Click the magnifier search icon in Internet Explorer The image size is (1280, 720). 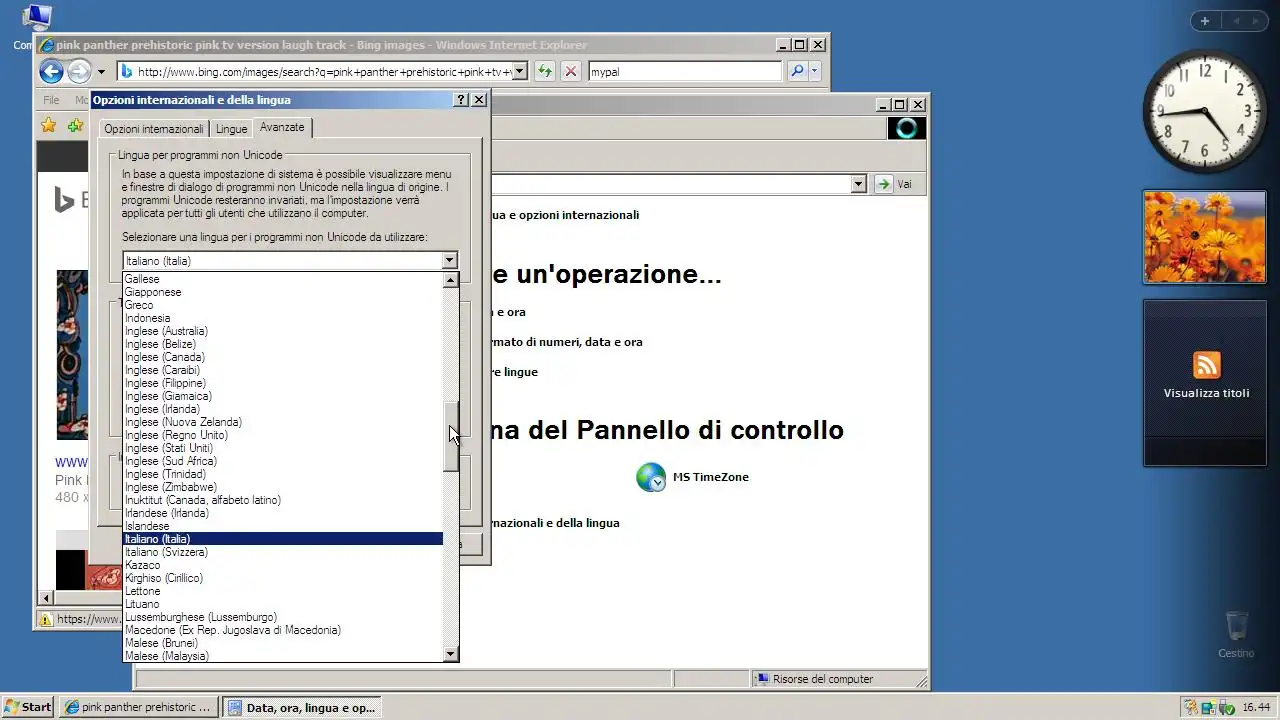(x=797, y=71)
